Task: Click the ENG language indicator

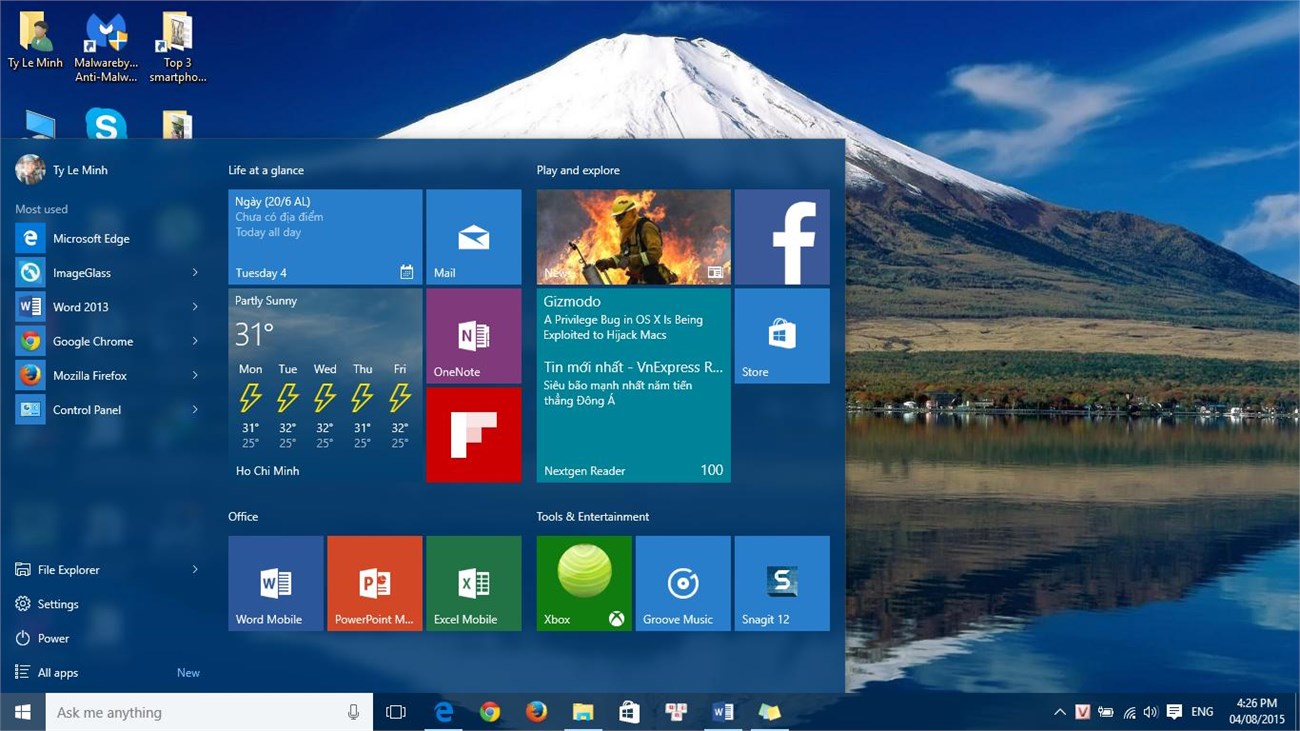Action: (1203, 712)
